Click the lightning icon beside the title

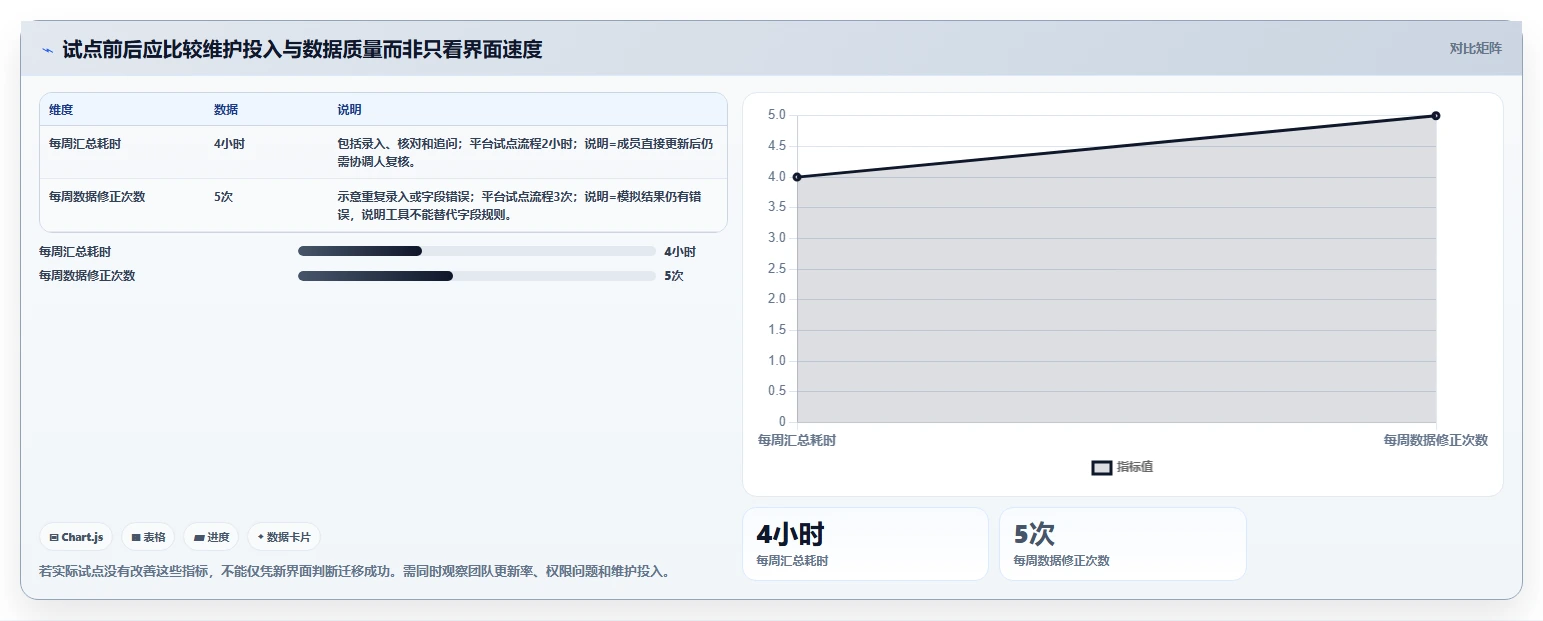click(x=47, y=50)
